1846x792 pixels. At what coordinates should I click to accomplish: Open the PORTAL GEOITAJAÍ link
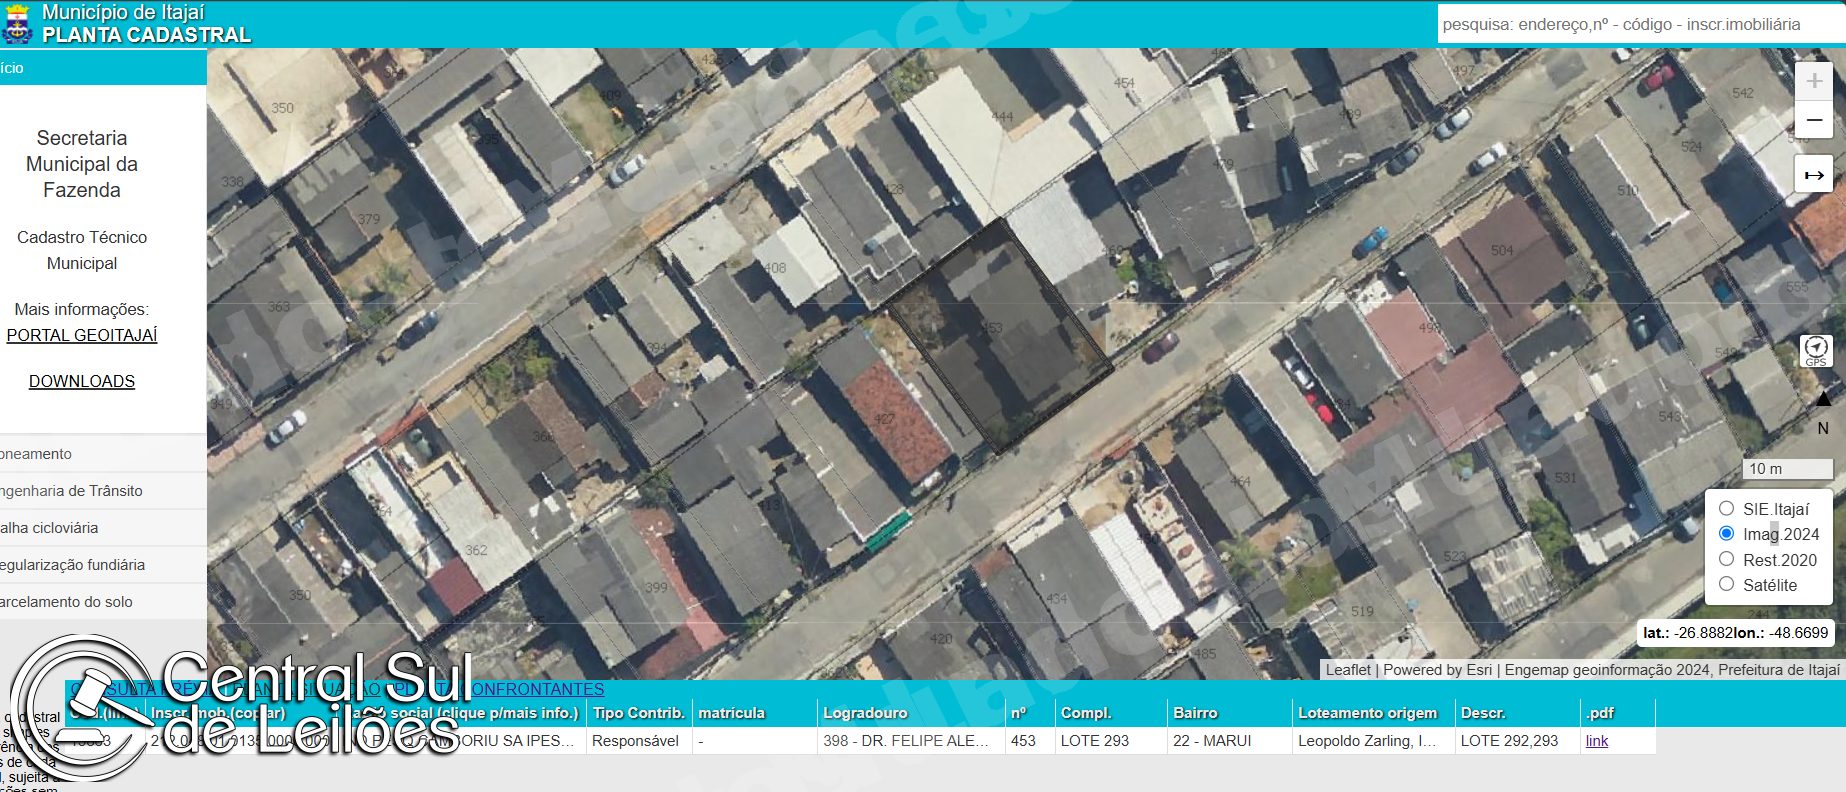click(x=82, y=335)
